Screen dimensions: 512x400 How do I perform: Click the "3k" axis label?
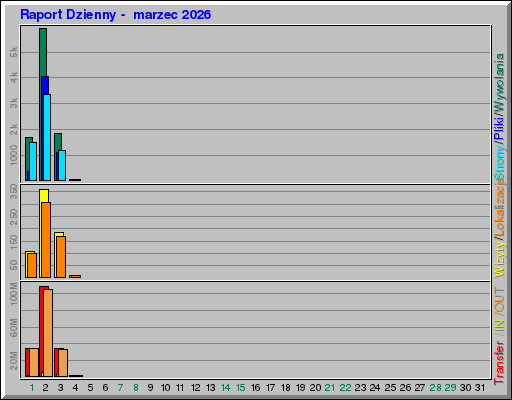tap(14, 103)
